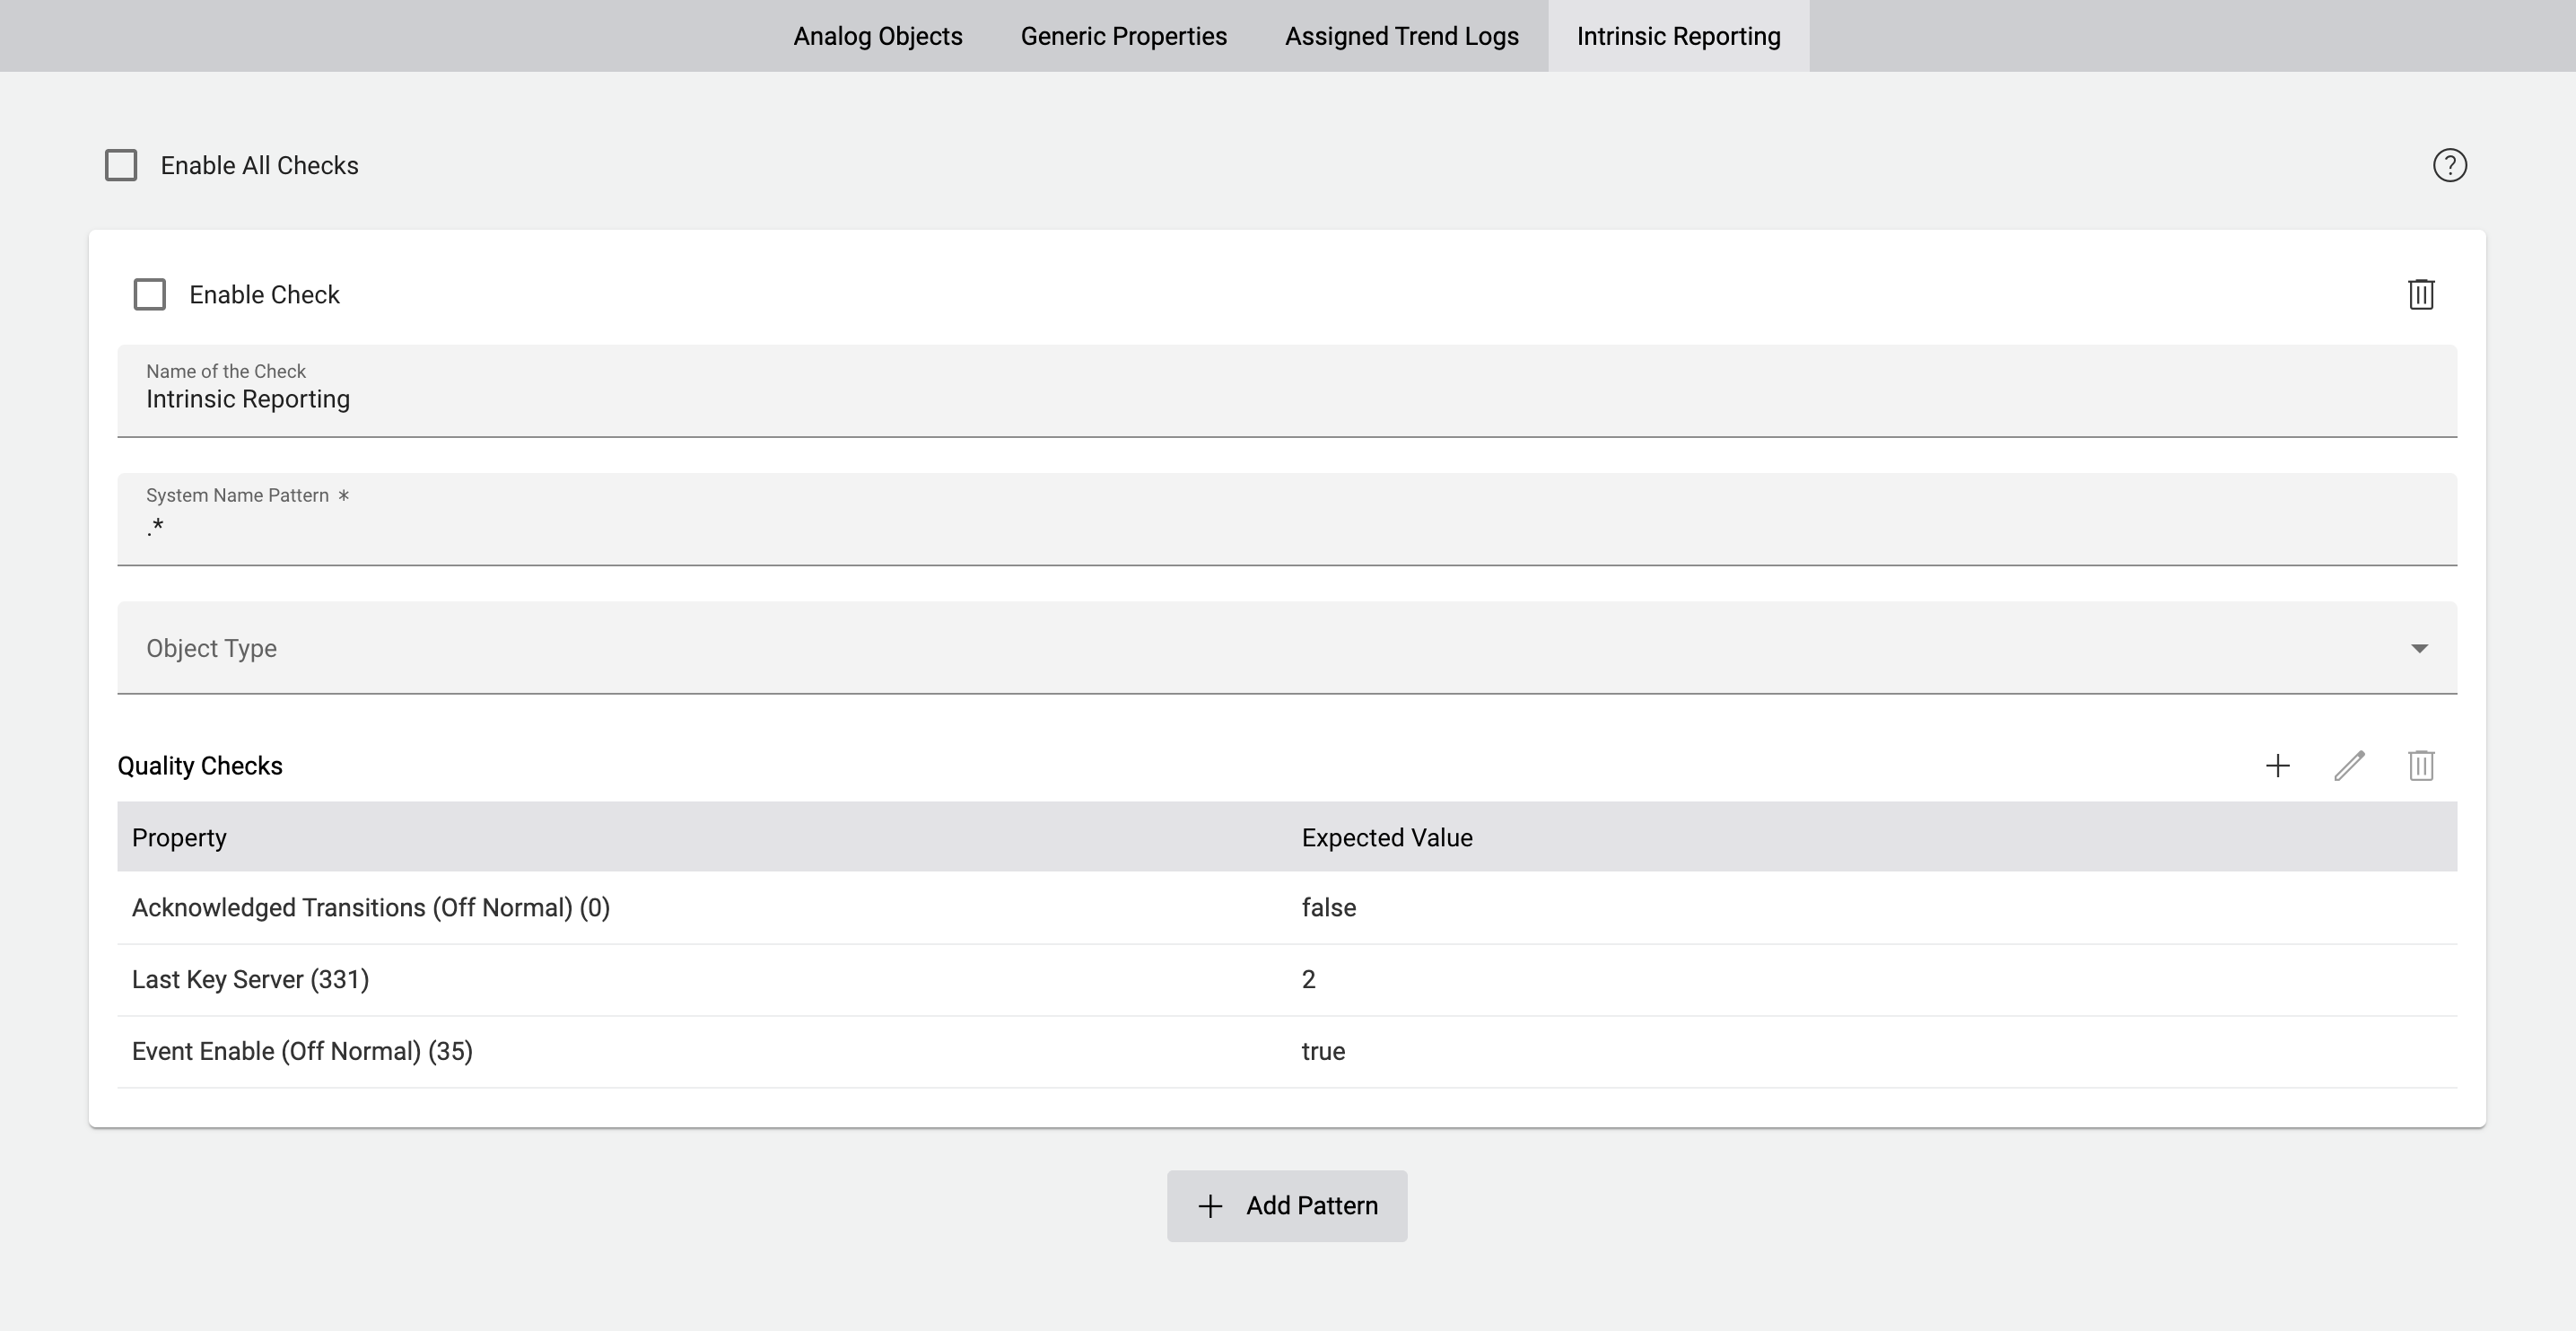Select the Generic Properties tab
The width and height of the screenshot is (2576, 1331).
[1123, 36]
